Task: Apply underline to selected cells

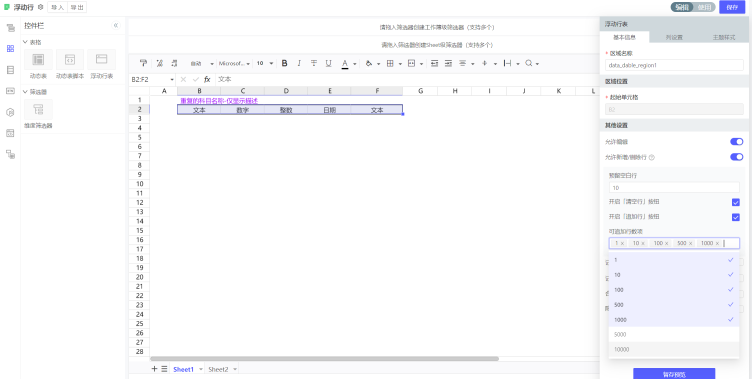Action: [329, 63]
